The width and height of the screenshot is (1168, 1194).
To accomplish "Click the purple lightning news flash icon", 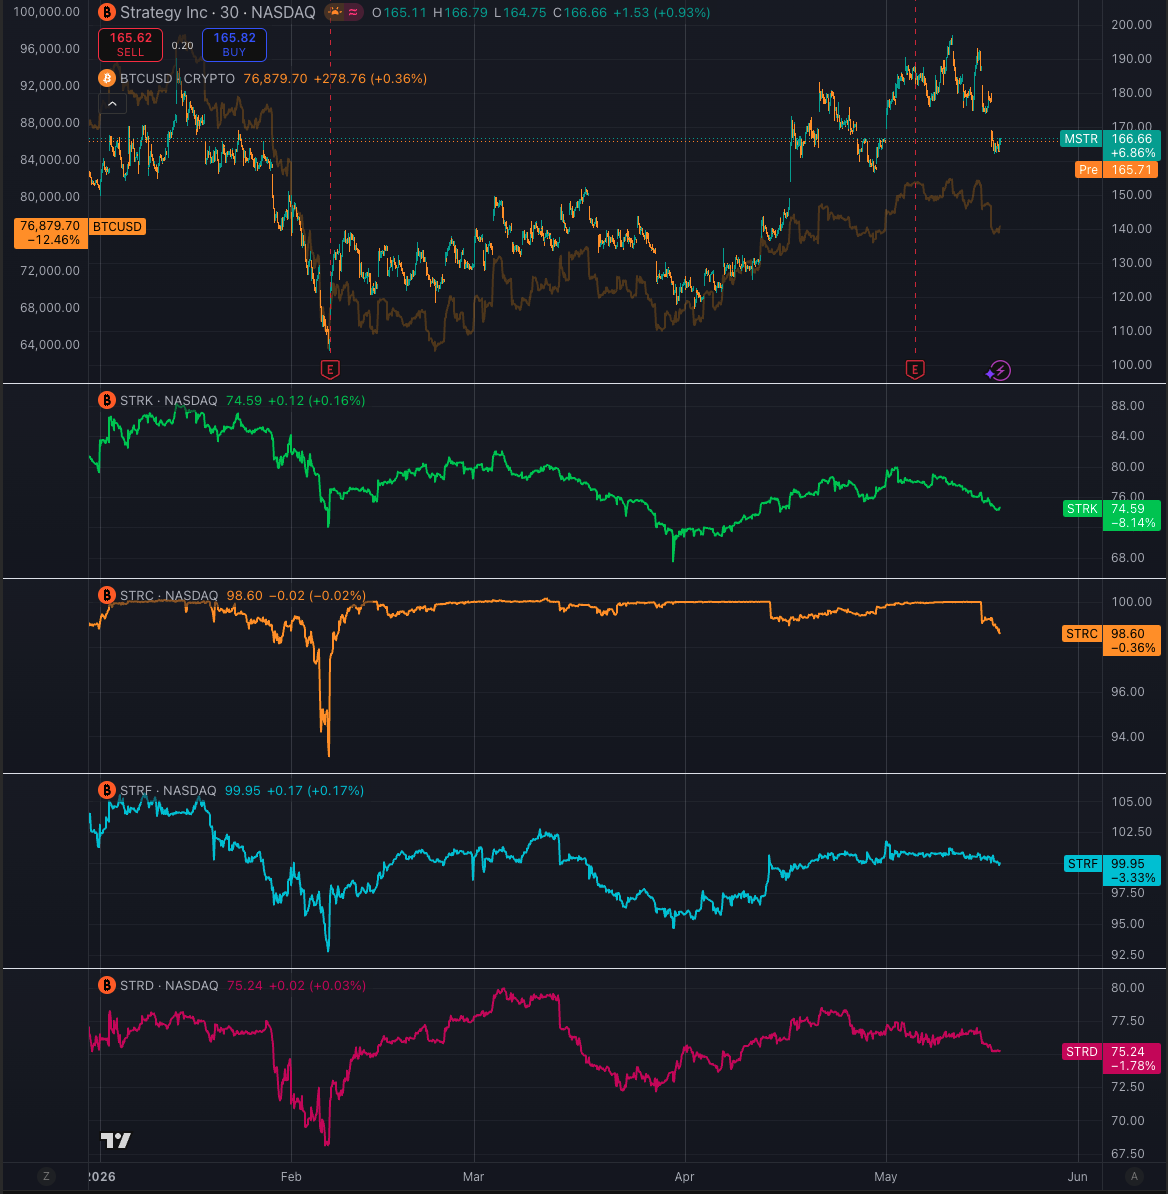I will pyautogui.click(x=999, y=371).
